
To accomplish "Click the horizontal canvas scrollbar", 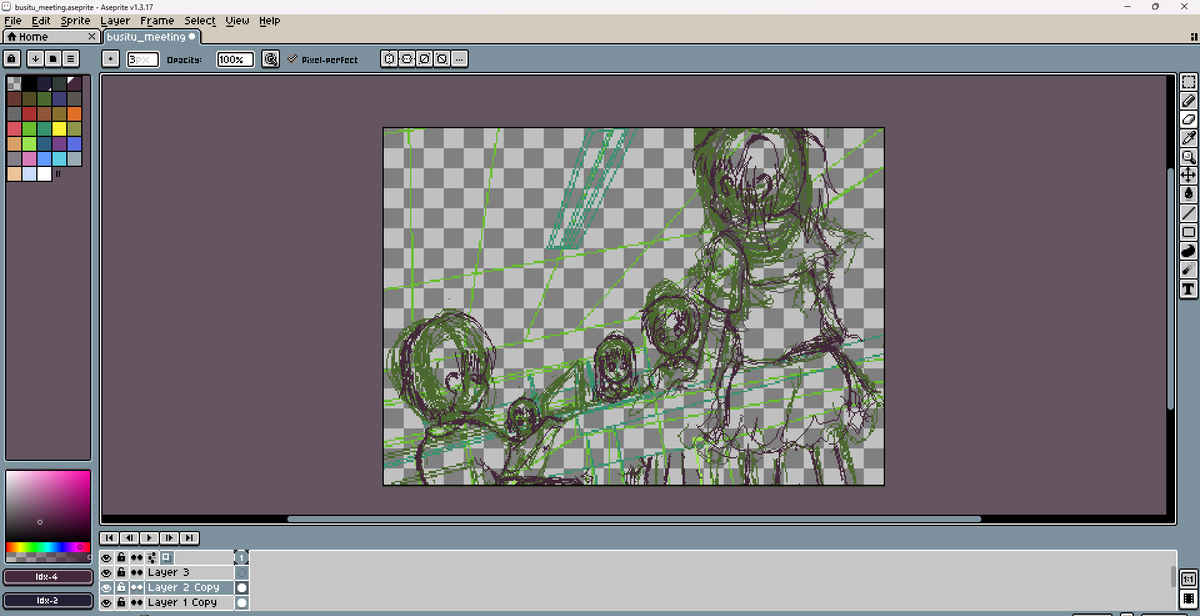I will click(634, 519).
